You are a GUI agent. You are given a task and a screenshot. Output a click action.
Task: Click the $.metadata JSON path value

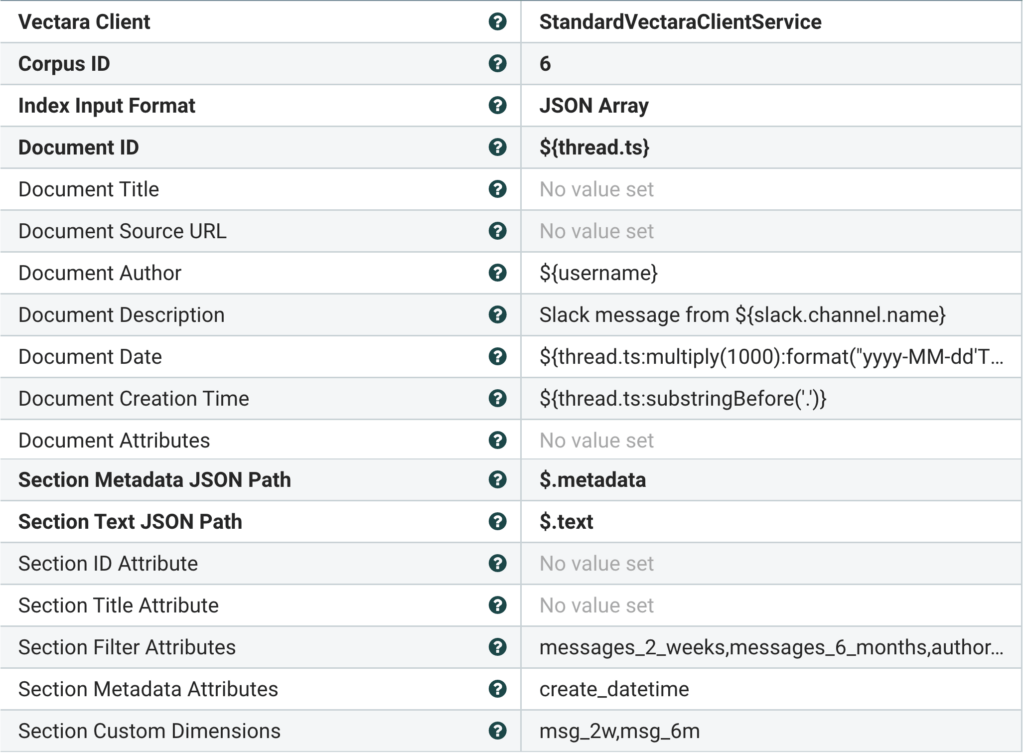[592, 480]
